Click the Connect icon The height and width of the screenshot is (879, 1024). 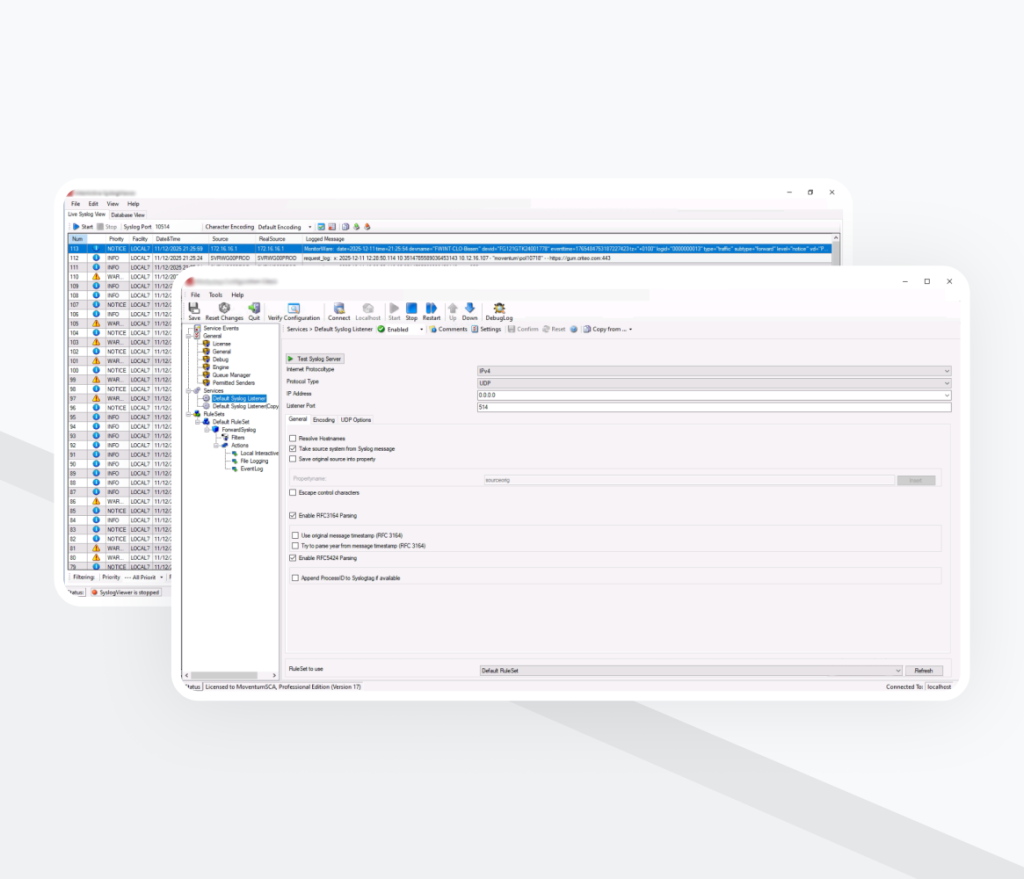(339, 309)
